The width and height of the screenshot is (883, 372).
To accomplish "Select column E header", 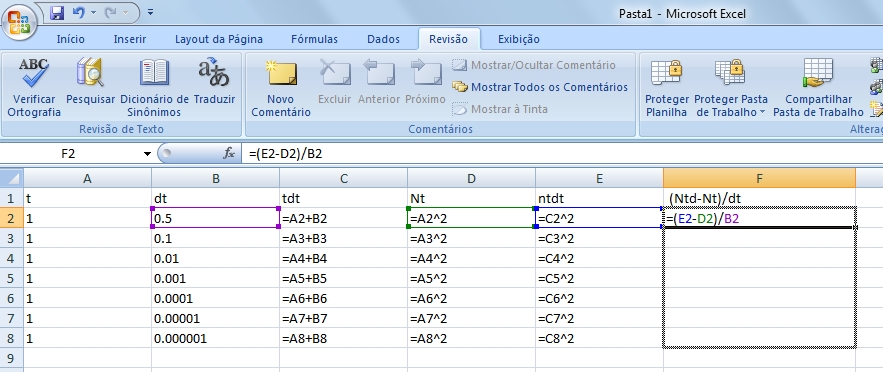I will [599, 178].
